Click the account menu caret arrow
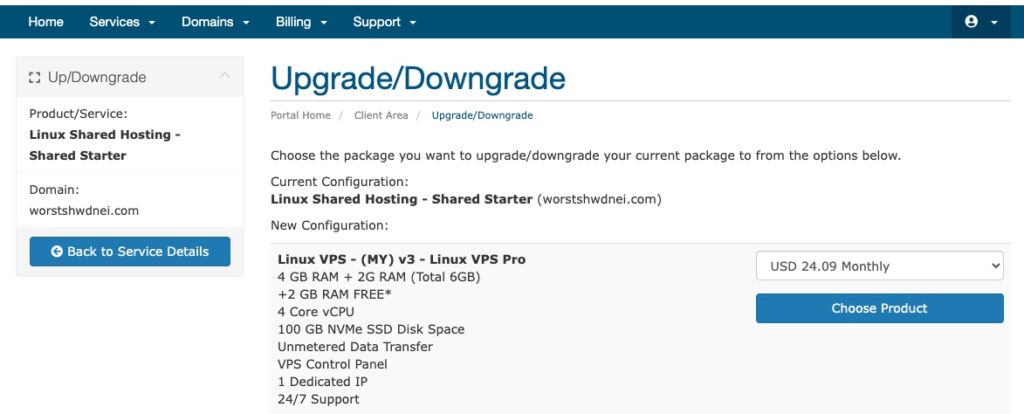 coord(994,22)
